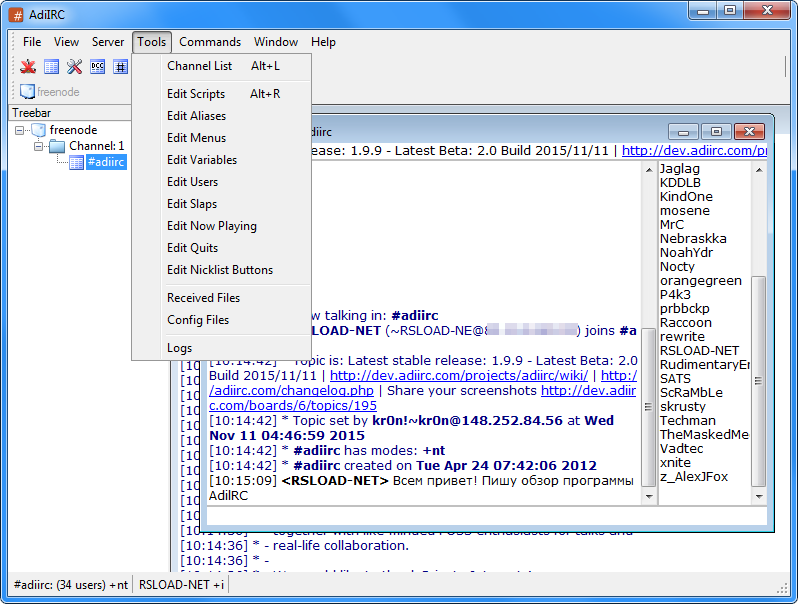Select orangegreen in nicklist
This screenshot has height=604, width=798.
click(701, 281)
